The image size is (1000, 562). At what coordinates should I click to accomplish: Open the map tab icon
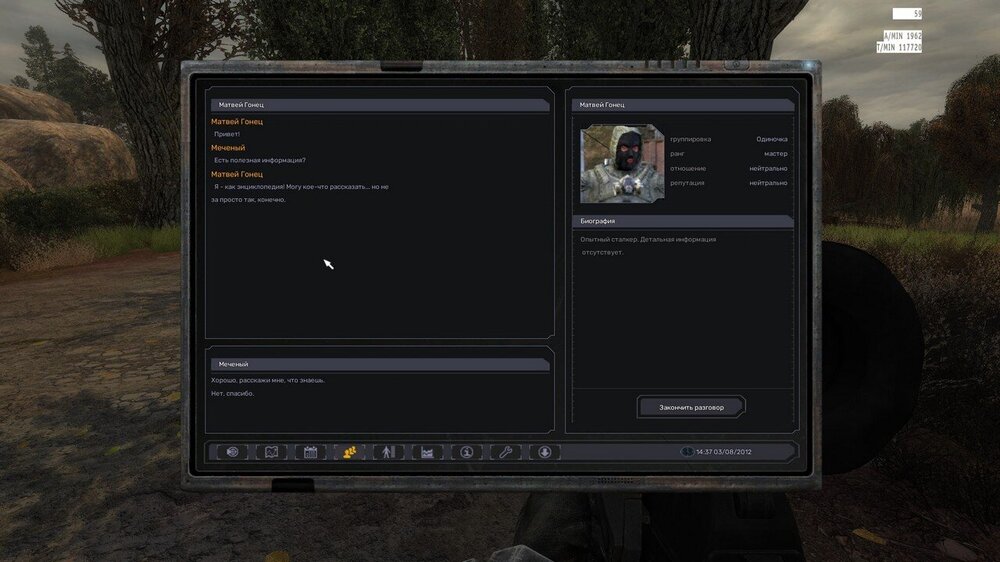pos(271,452)
